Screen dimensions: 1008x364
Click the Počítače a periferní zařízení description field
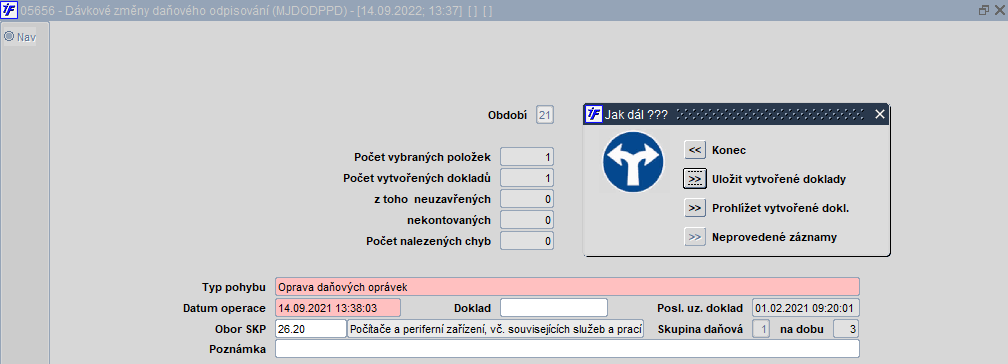point(496,329)
